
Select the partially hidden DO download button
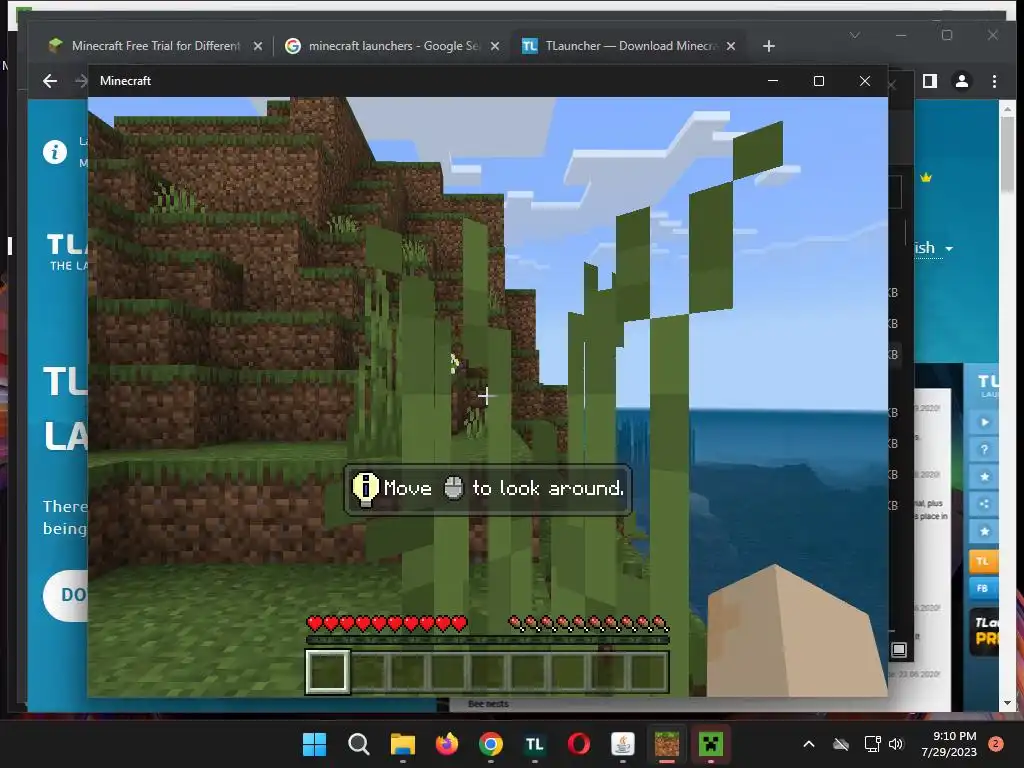pos(65,595)
